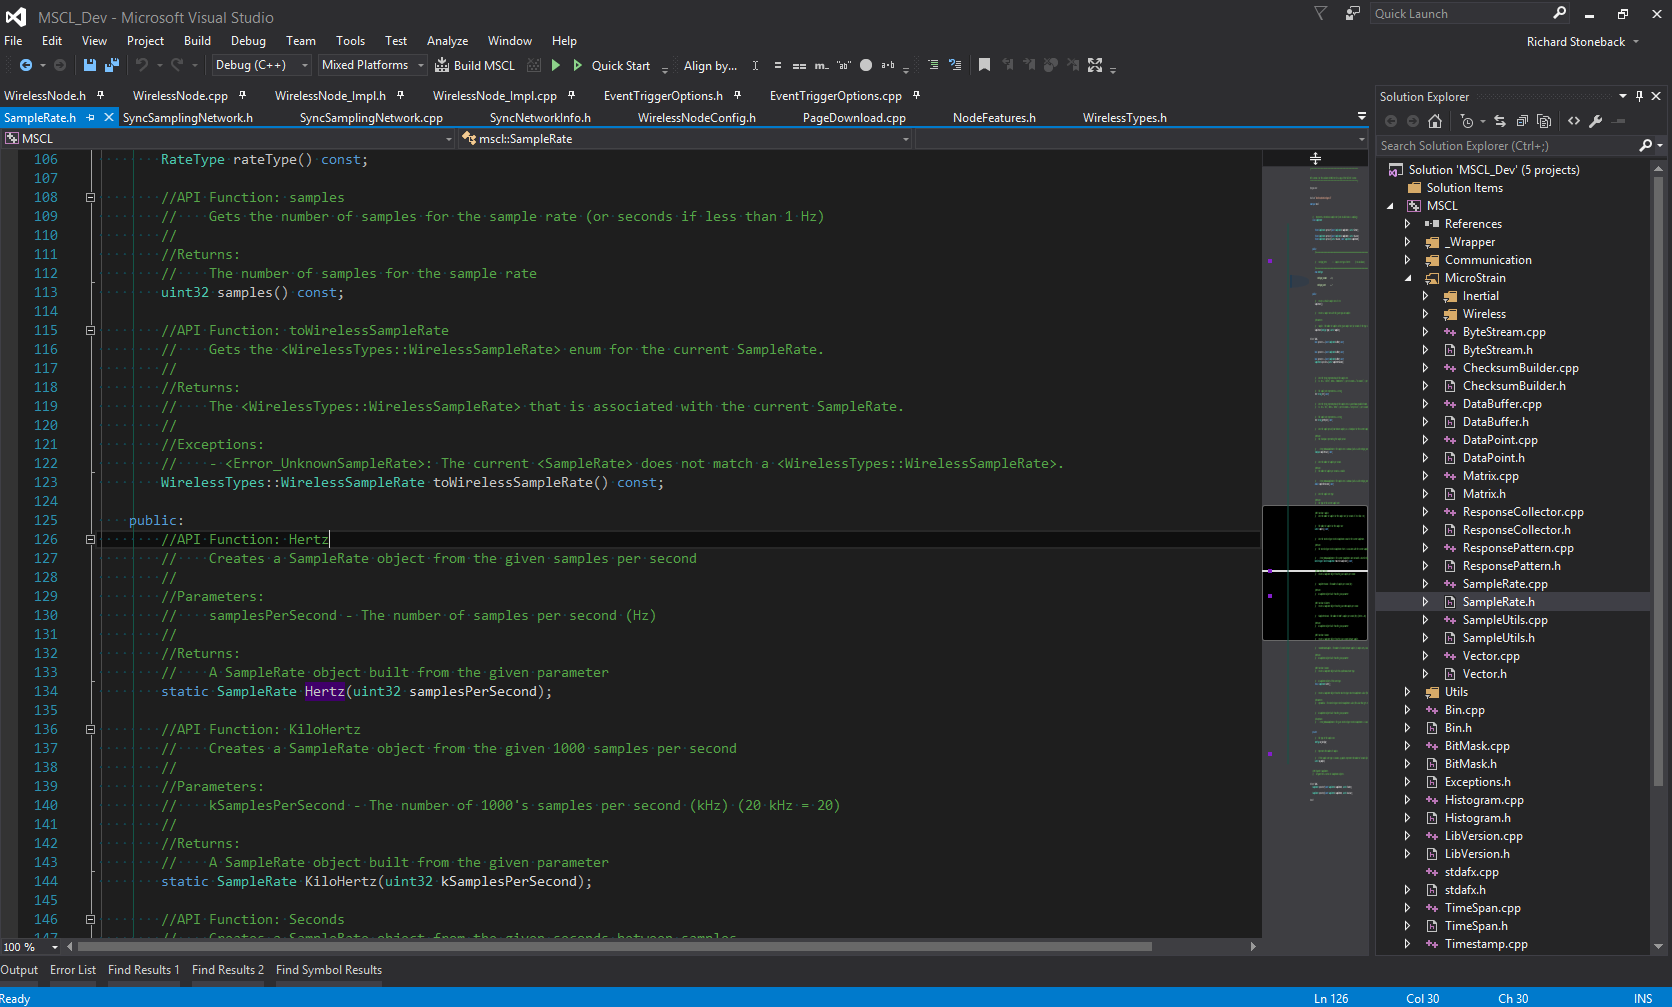Click the feedback icon in title bar
Image resolution: width=1672 pixels, height=1007 pixels.
coord(1352,14)
